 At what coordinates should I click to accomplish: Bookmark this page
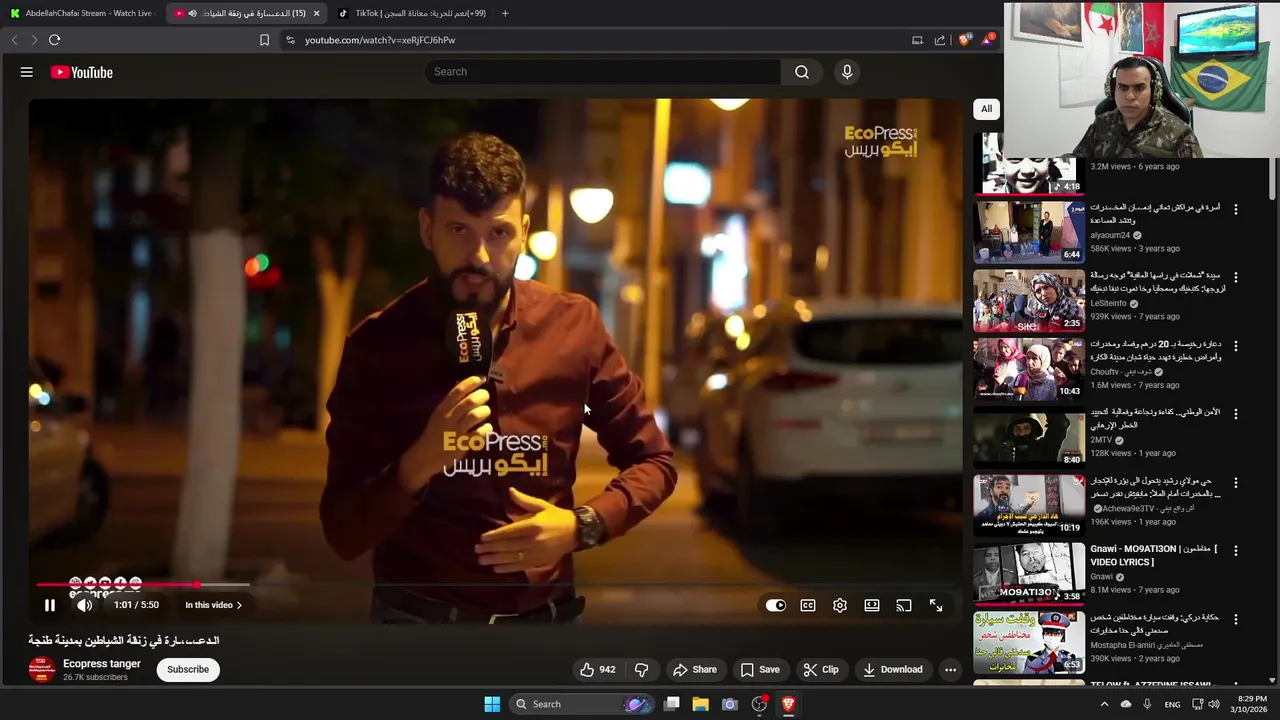coord(264,40)
